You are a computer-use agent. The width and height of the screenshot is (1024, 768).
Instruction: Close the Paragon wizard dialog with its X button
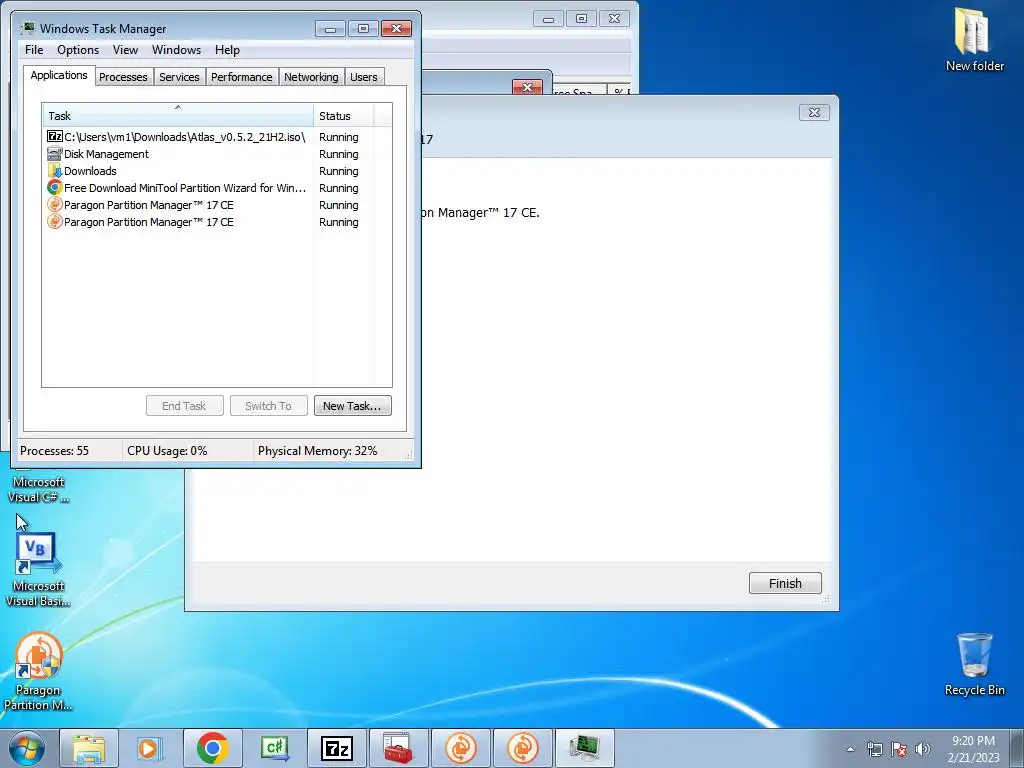[814, 112]
